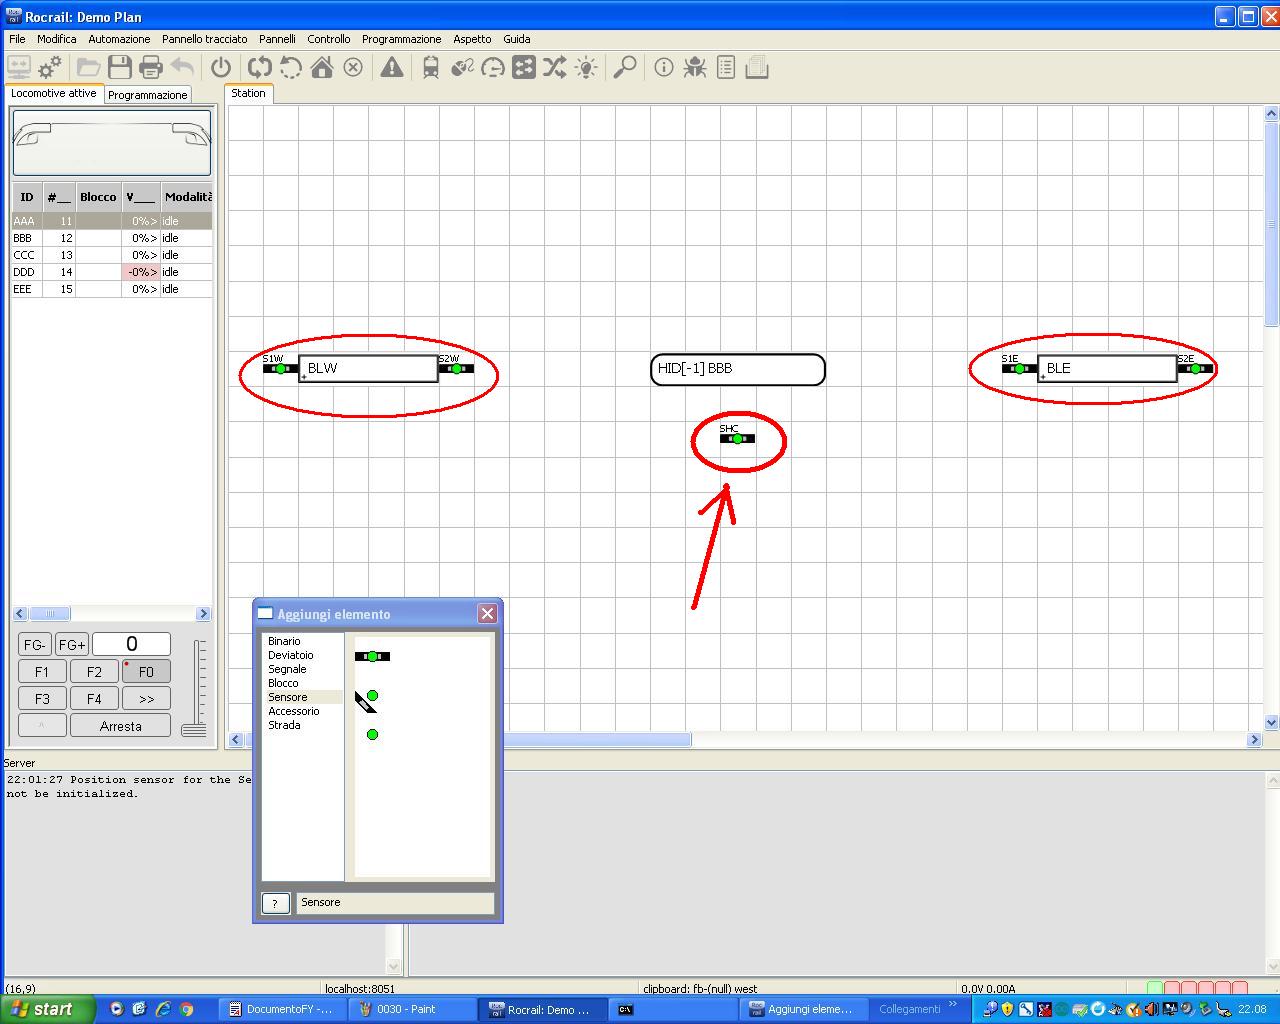The width and height of the screenshot is (1280, 1024).
Task: Click the HID[-1] BBB block
Action: (x=738, y=369)
